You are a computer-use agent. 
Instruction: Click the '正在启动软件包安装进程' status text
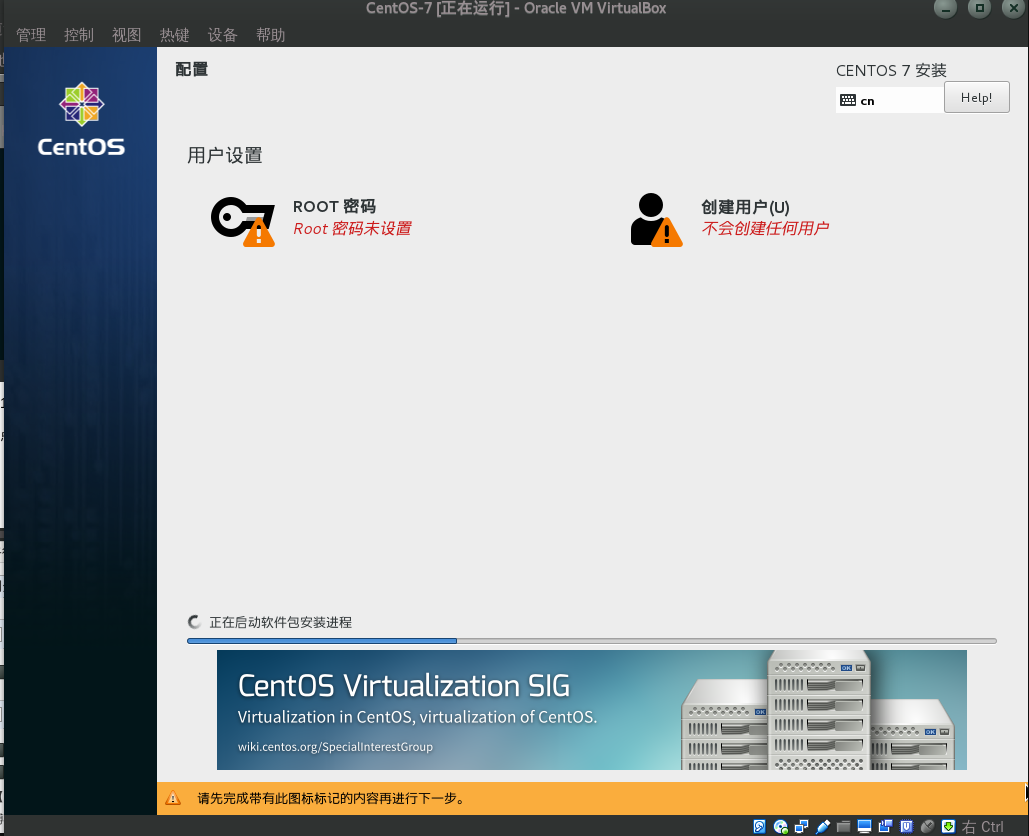point(281,622)
